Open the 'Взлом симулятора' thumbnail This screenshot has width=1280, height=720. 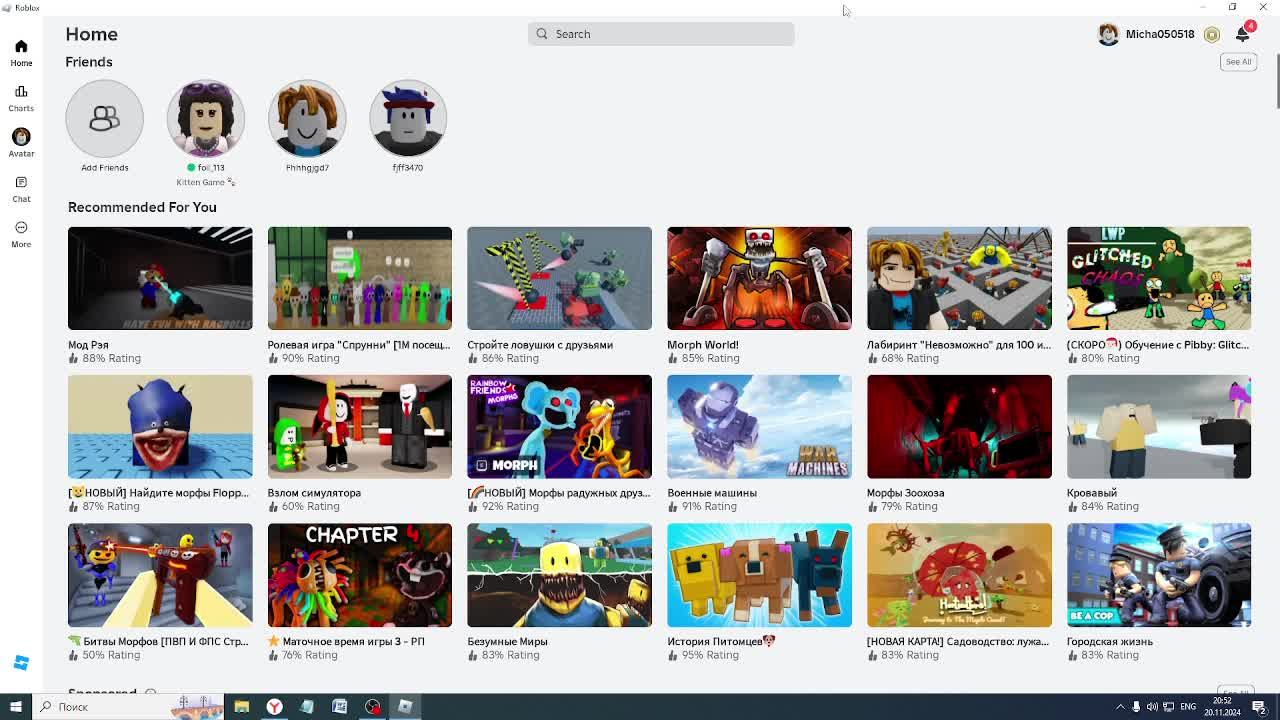(x=360, y=427)
